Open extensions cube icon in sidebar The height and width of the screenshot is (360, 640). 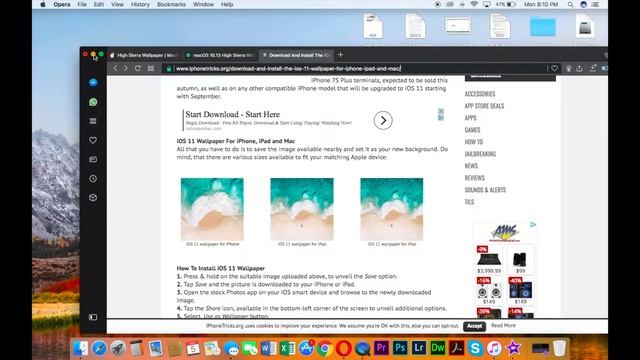pos(93,198)
